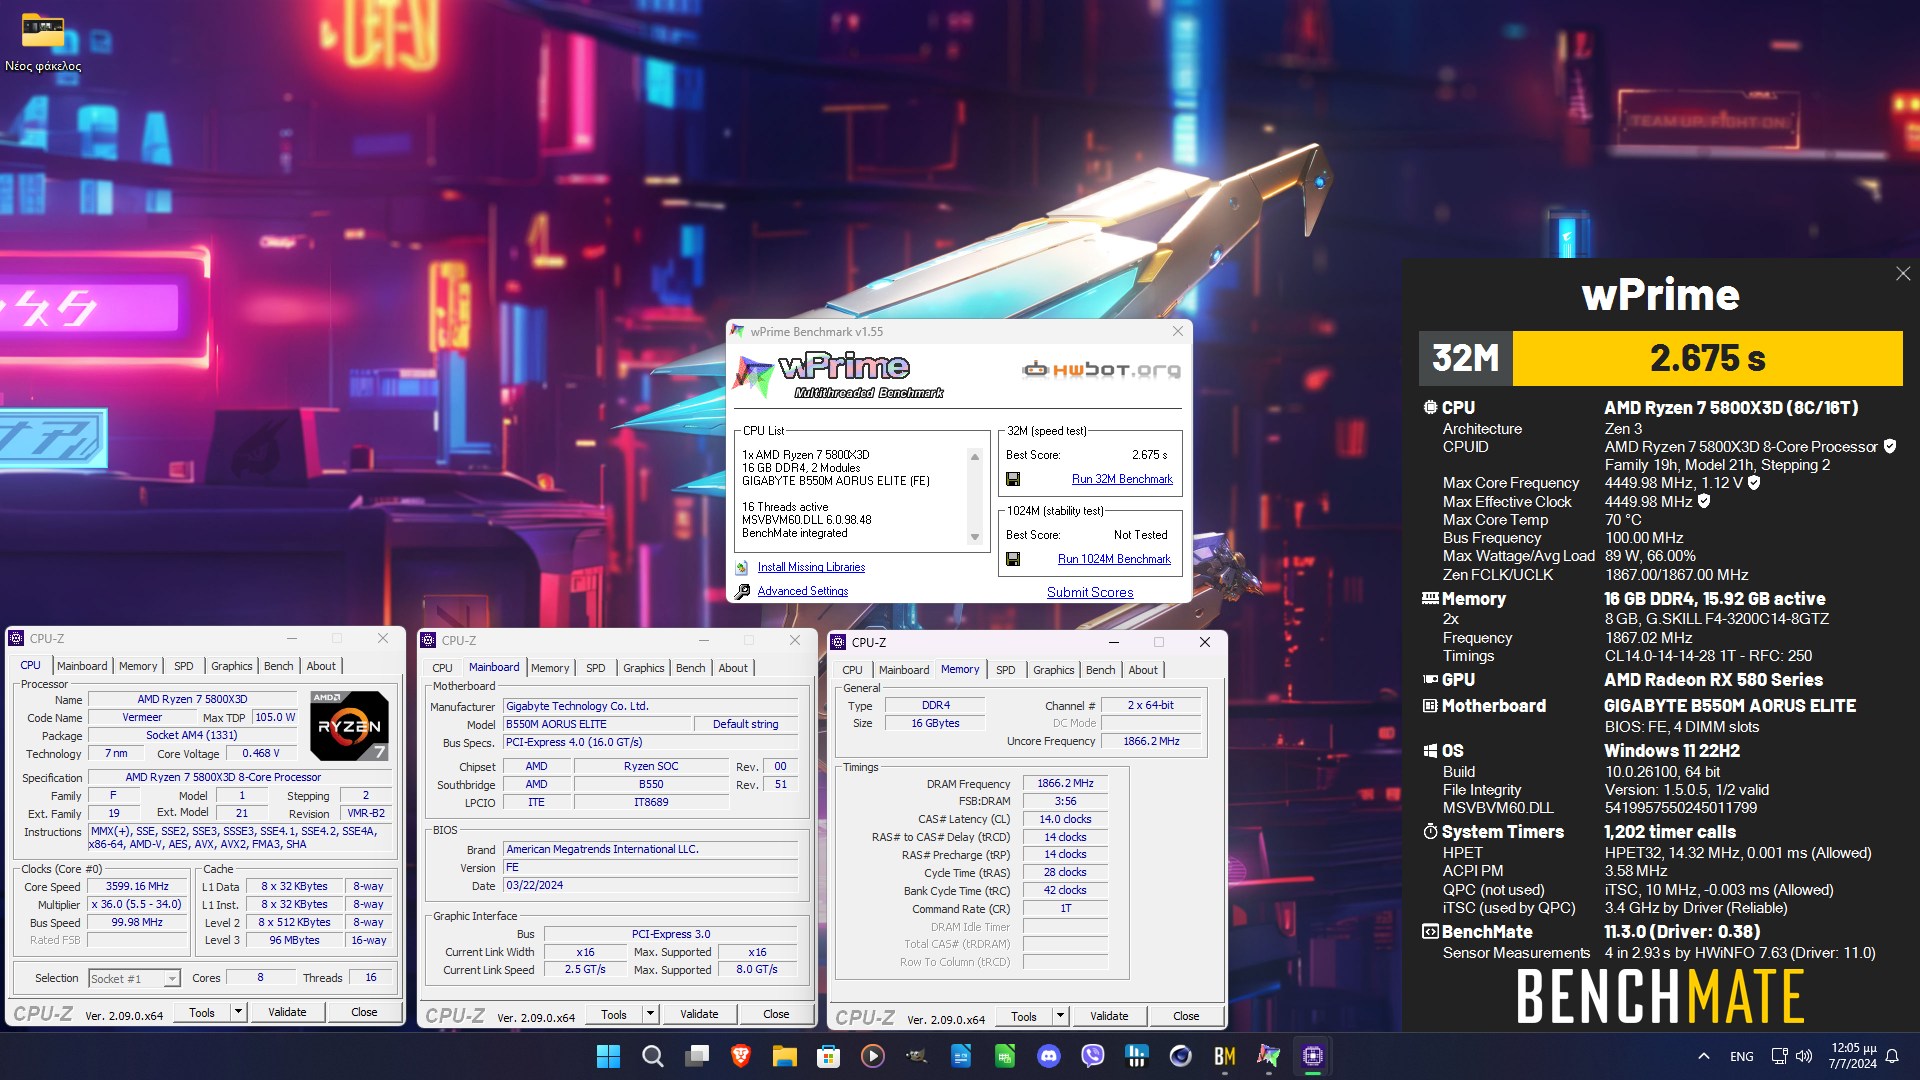Image resolution: width=1920 pixels, height=1080 pixels.
Task: Switch to About tab in Memory window
Action: pos(1143,670)
